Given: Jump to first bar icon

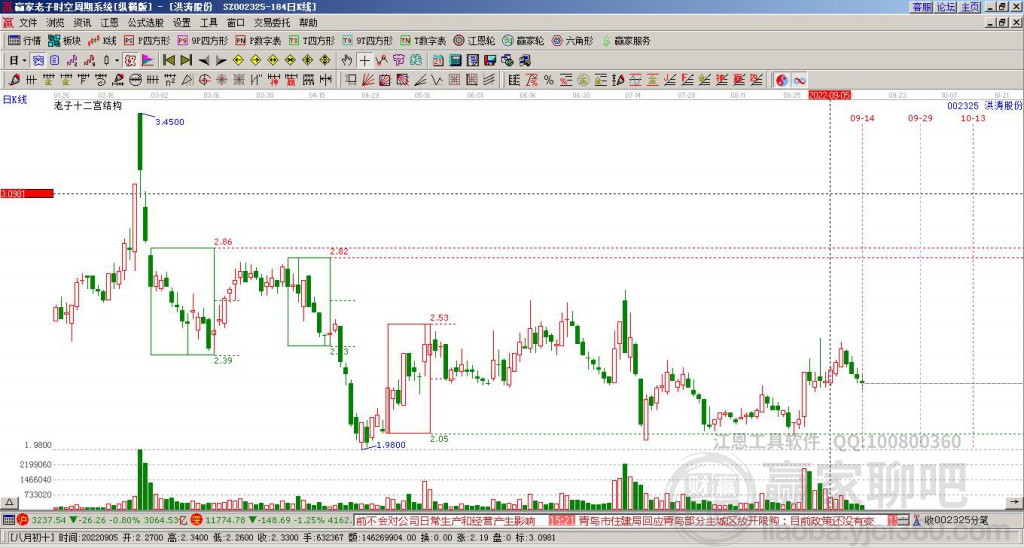Looking at the screenshot, I should [x=168, y=60].
